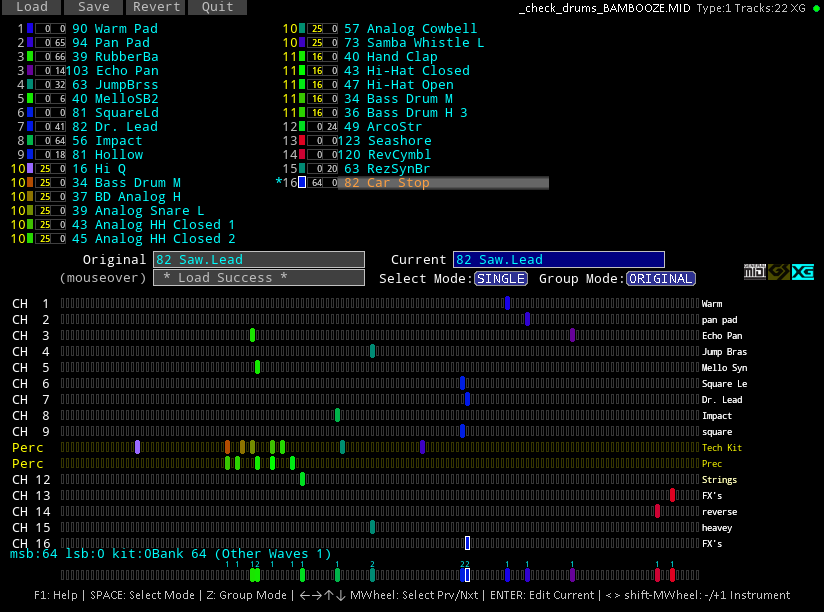Screen dimensions: 824x612
Task: Click the Current instrument field 82 Saw.Lead
Action: (x=558, y=260)
